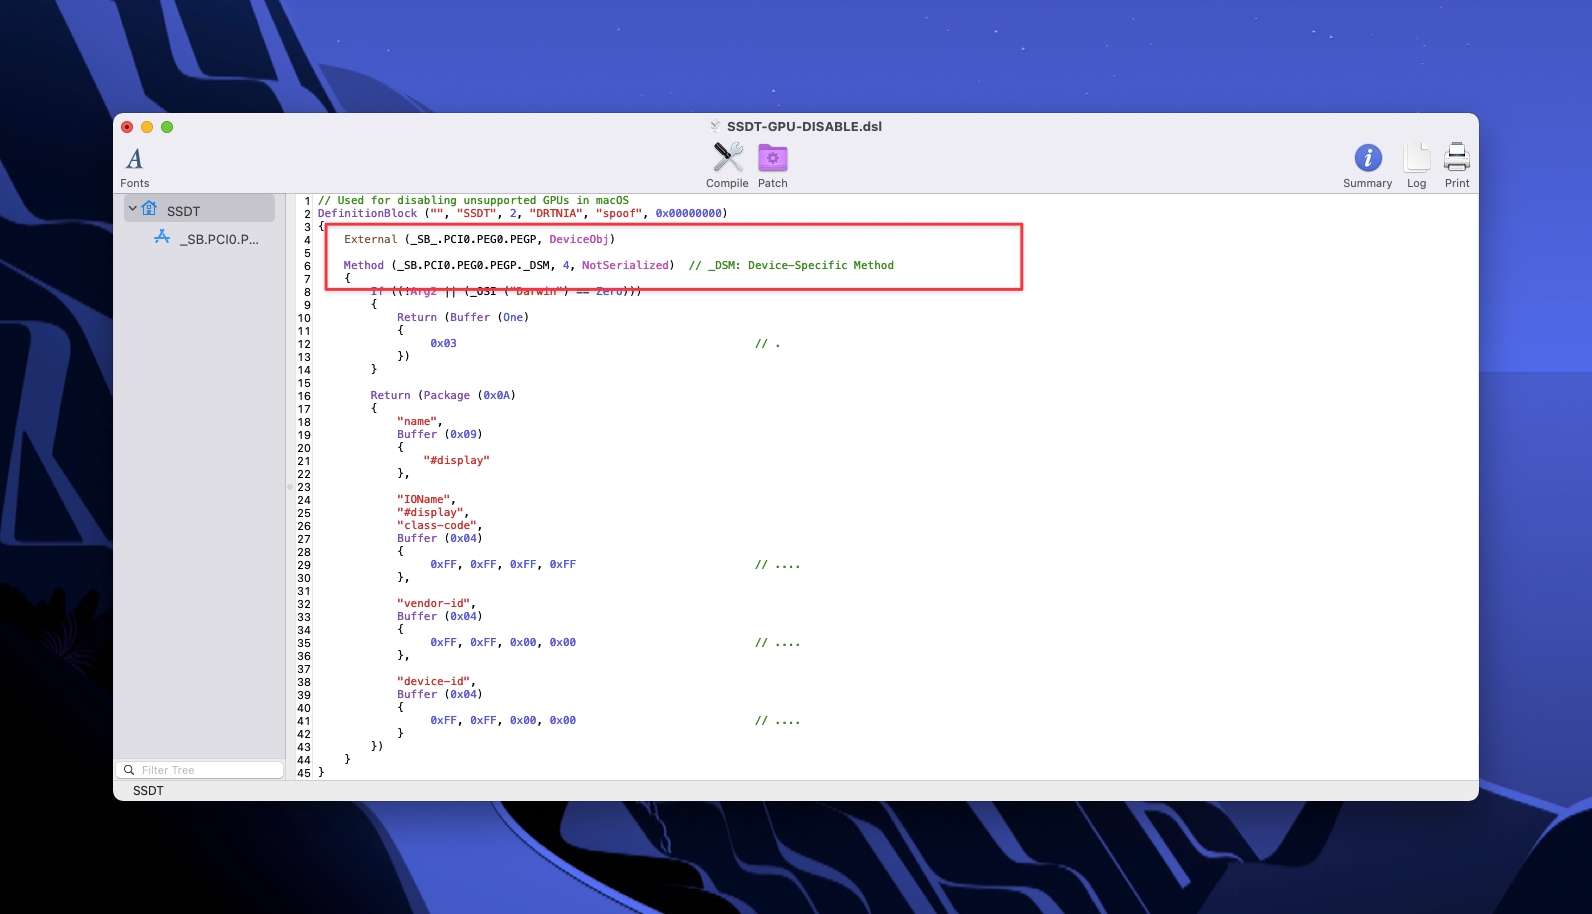Click the Compile toolbar icon
Image resolution: width=1592 pixels, height=914 pixels.
tap(727, 166)
